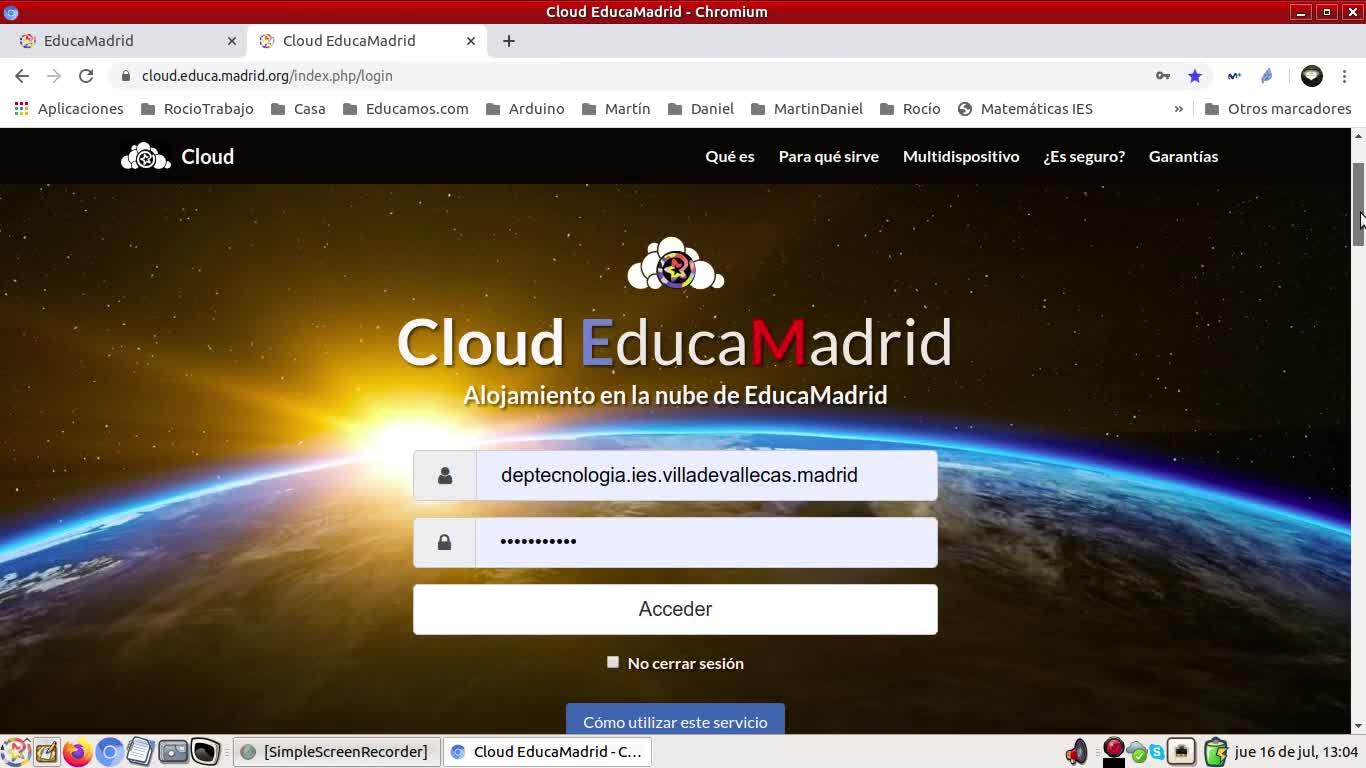1366x768 pixels.
Task: Open the Casa bookmarks folder
Action: click(x=298, y=109)
